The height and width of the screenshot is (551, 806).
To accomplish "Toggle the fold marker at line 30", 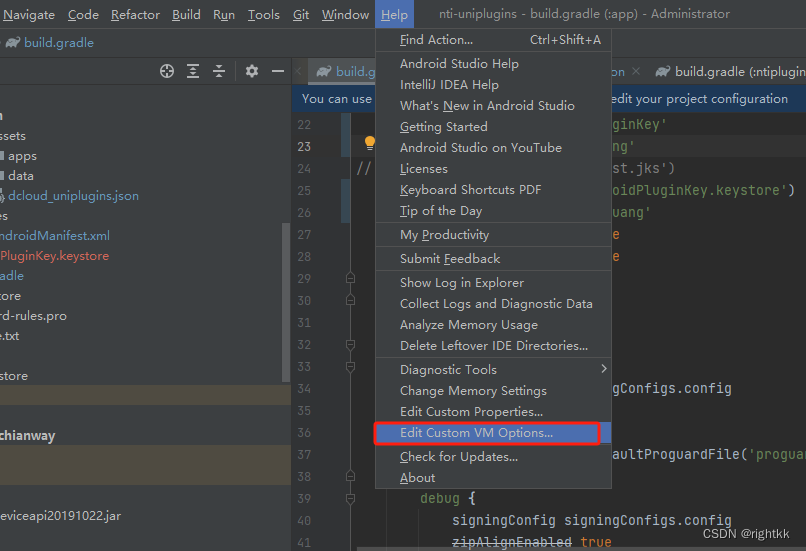I will [x=351, y=300].
